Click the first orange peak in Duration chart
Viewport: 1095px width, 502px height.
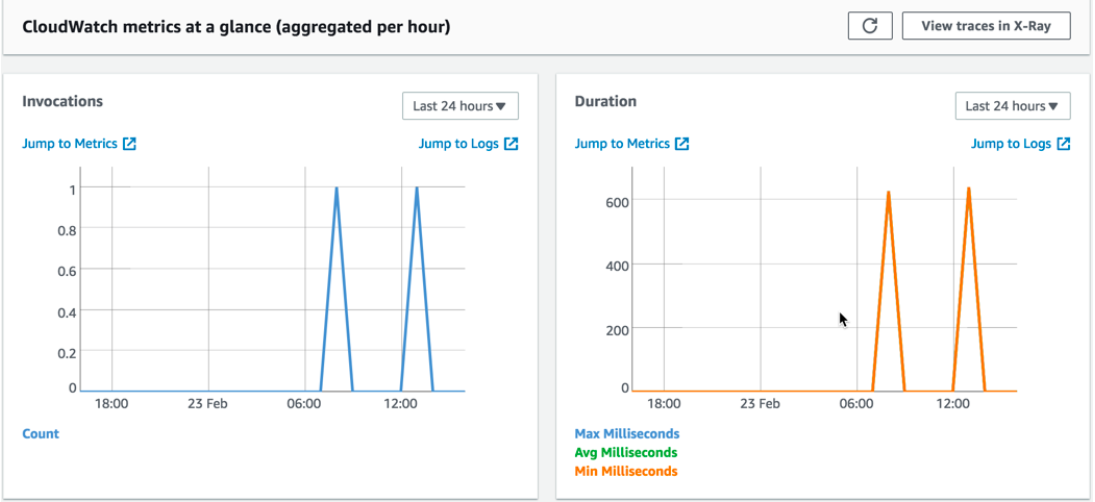[888, 192]
